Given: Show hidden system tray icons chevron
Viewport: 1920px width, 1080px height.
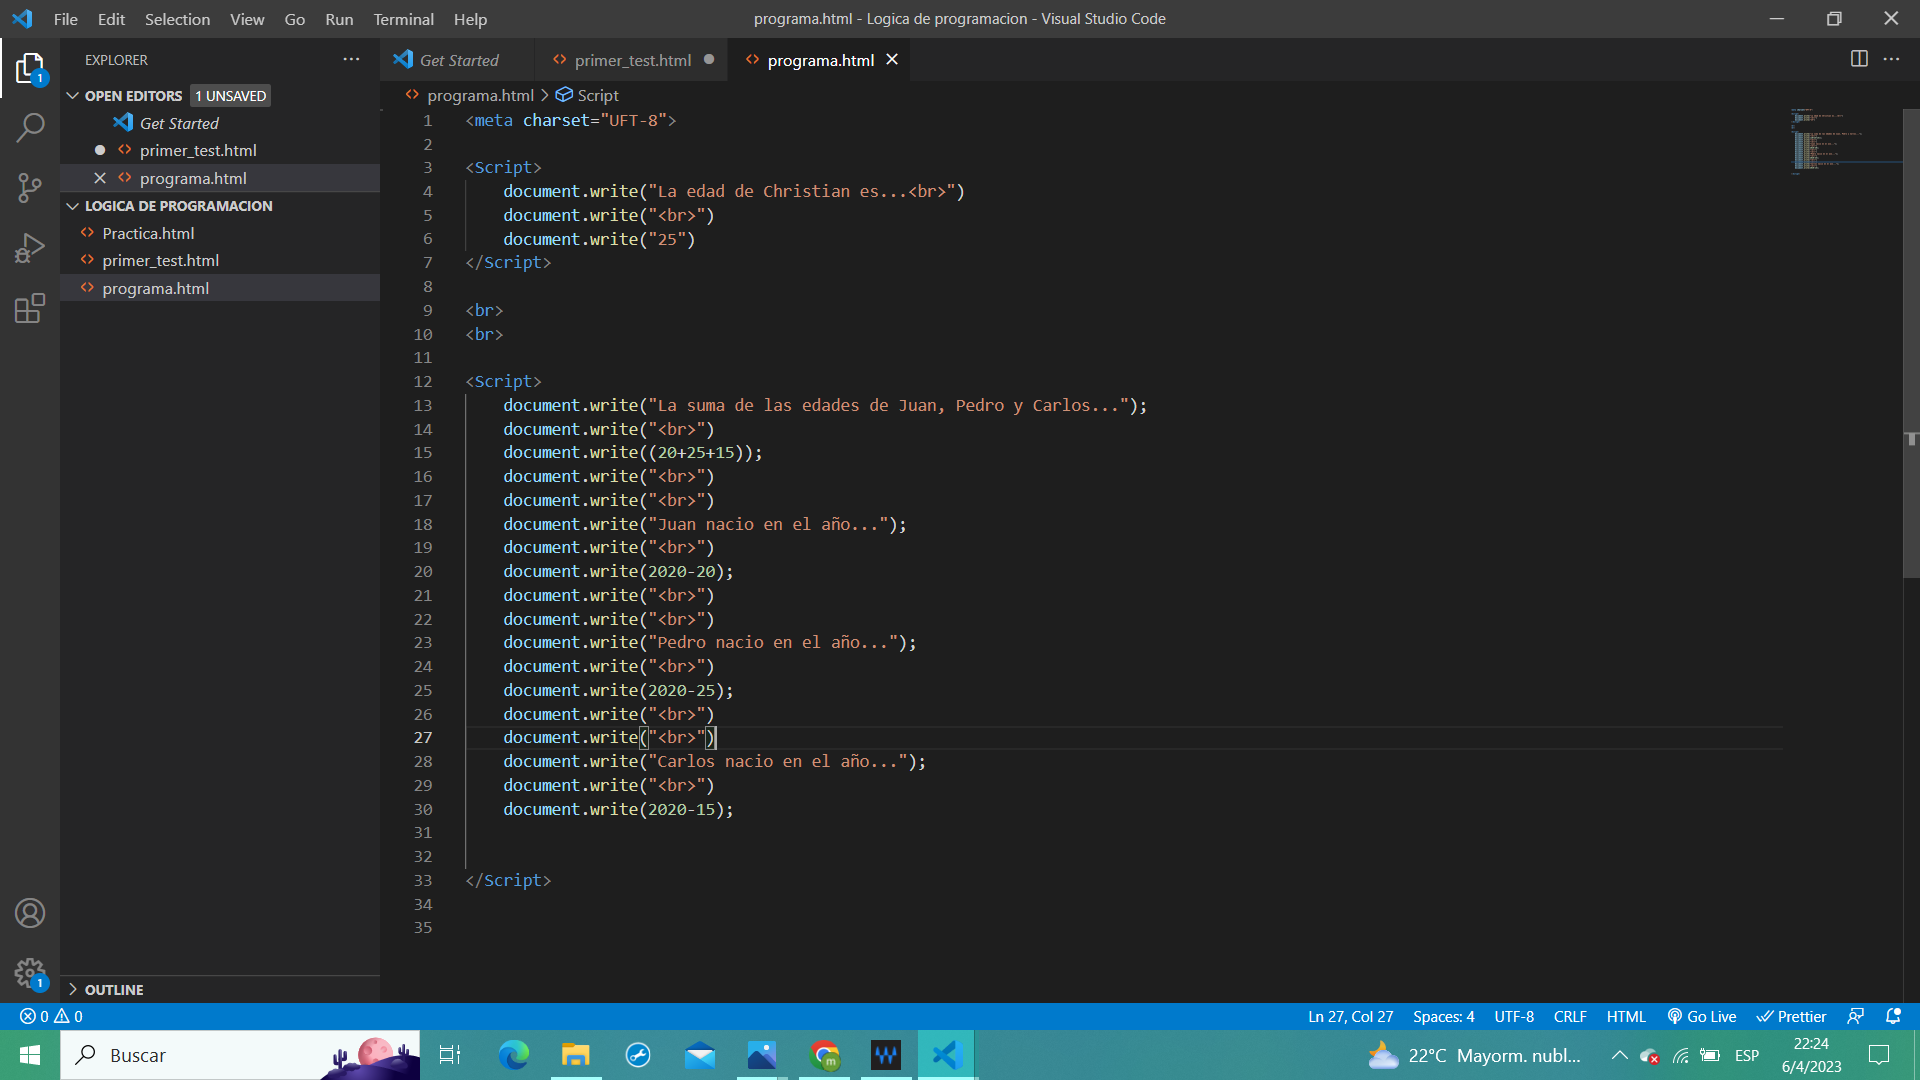Looking at the screenshot, I should click(1619, 1055).
